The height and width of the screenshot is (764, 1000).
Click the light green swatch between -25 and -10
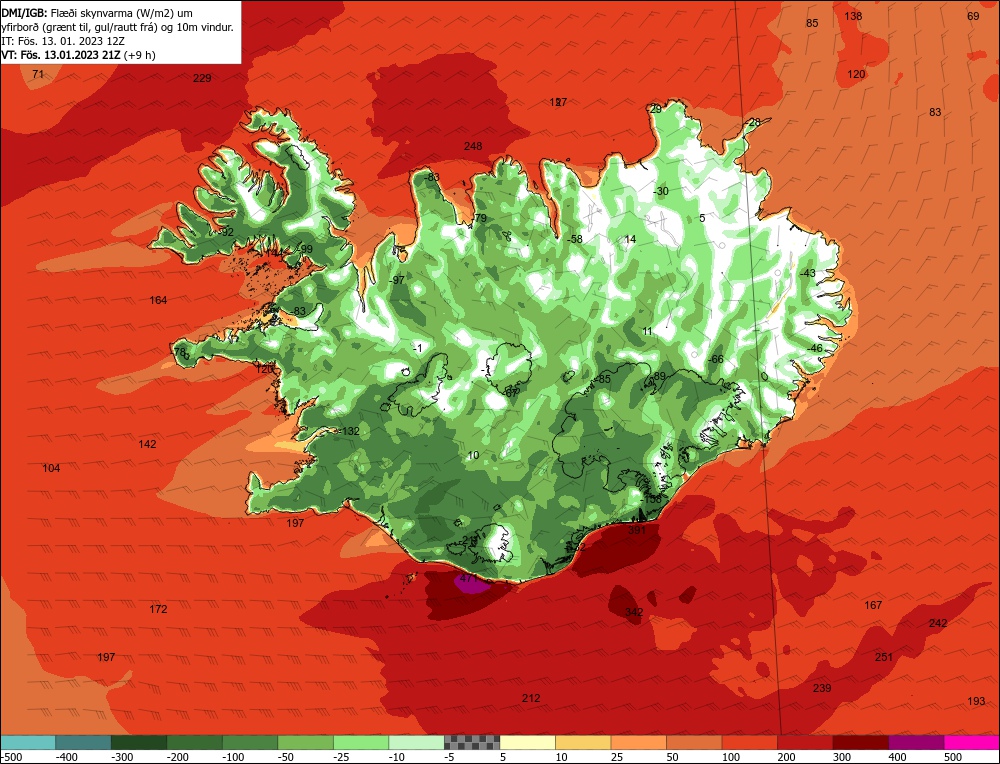(x=361, y=742)
